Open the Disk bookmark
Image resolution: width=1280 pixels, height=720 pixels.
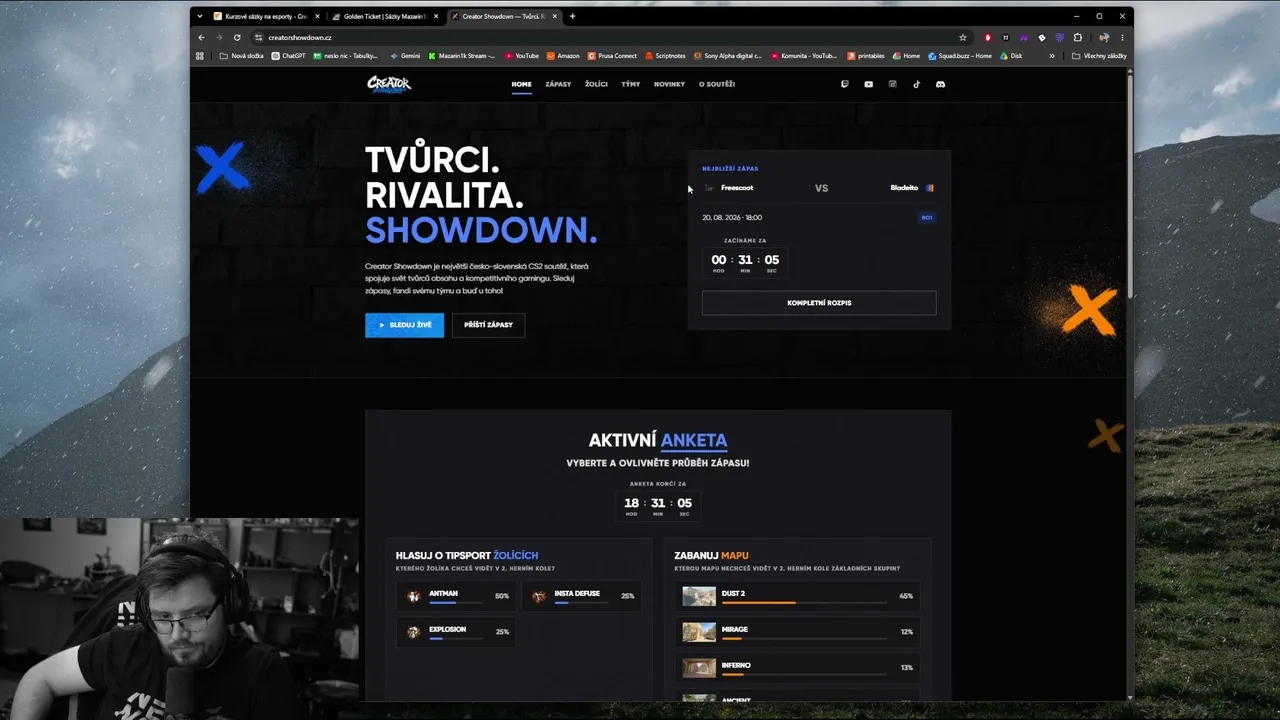click(x=1011, y=56)
